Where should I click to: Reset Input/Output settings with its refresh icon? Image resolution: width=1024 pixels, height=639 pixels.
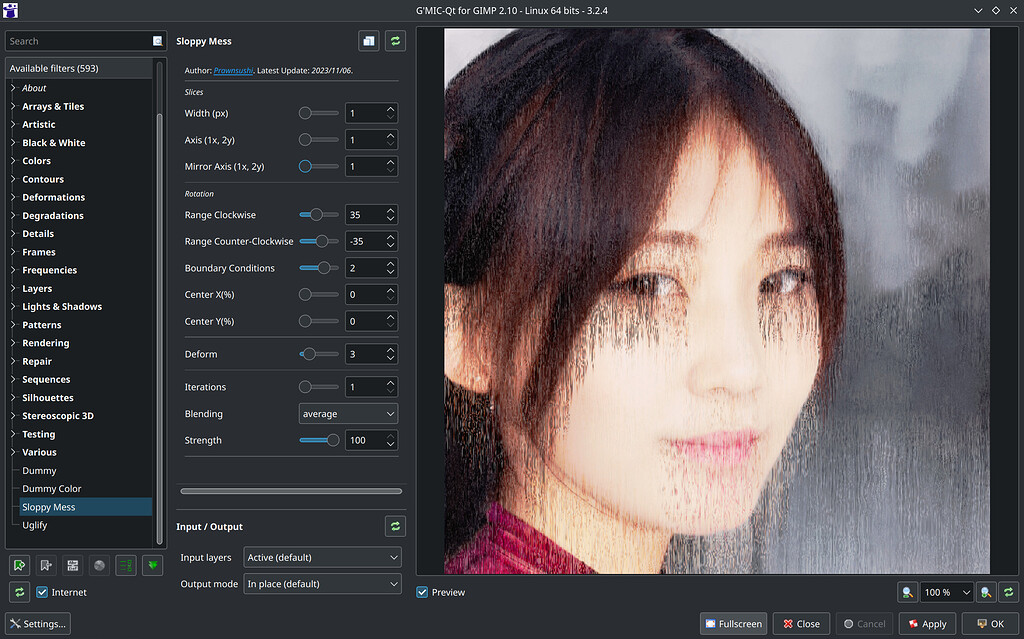pos(395,525)
